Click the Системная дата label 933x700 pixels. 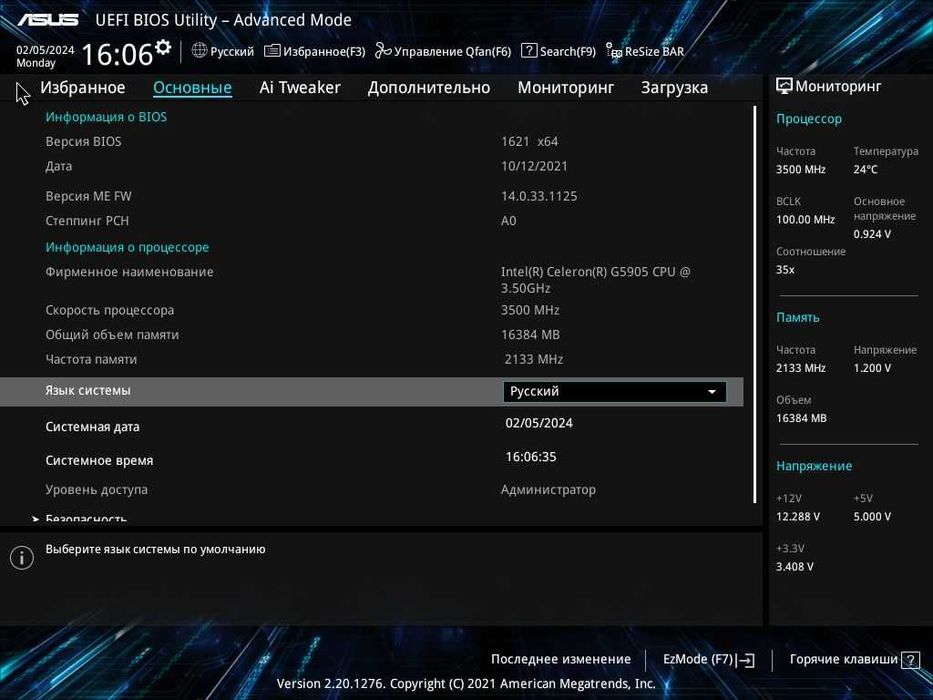tap(92, 427)
